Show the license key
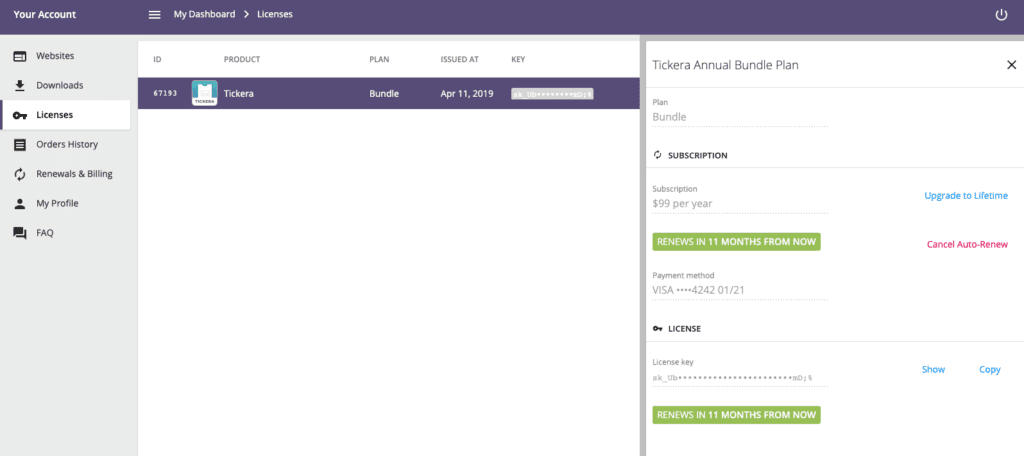The height and width of the screenshot is (456, 1024). pos(933,369)
